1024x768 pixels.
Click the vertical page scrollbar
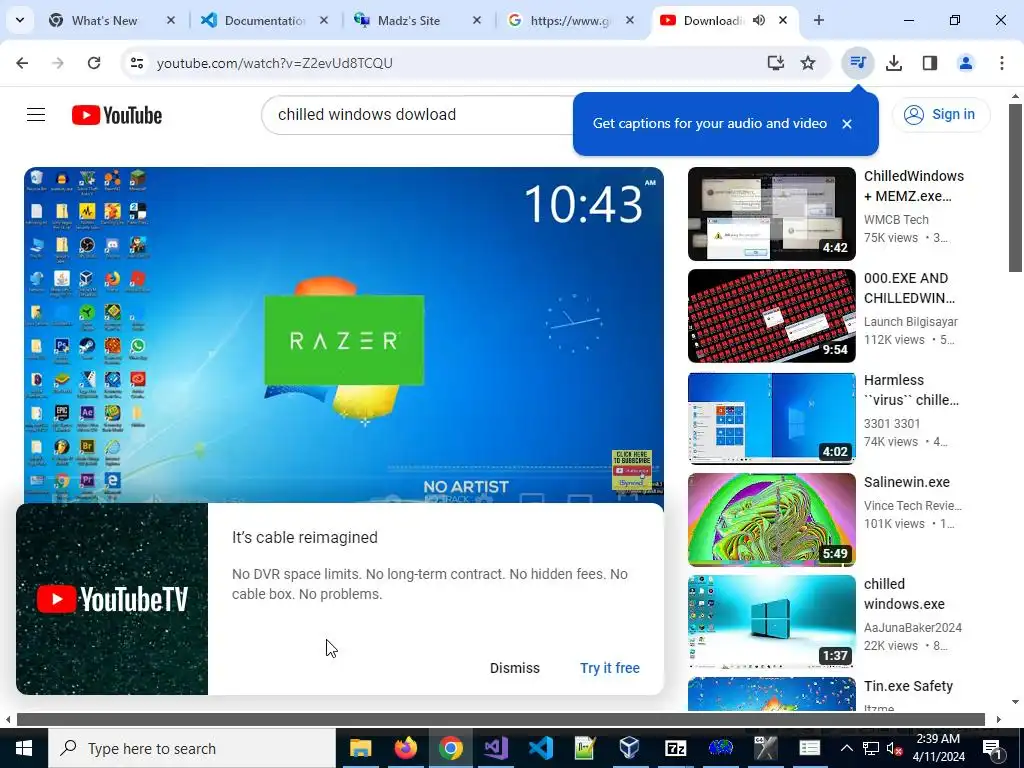click(1015, 188)
